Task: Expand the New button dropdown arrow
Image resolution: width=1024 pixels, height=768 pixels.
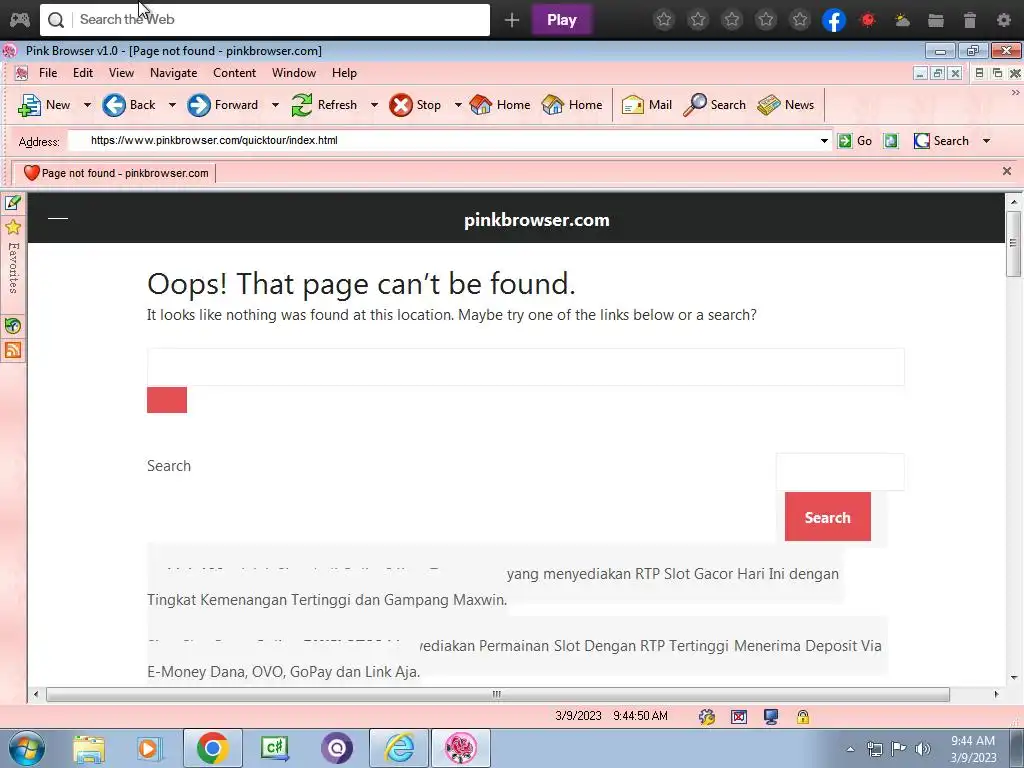Action: click(x=87, y=105)
